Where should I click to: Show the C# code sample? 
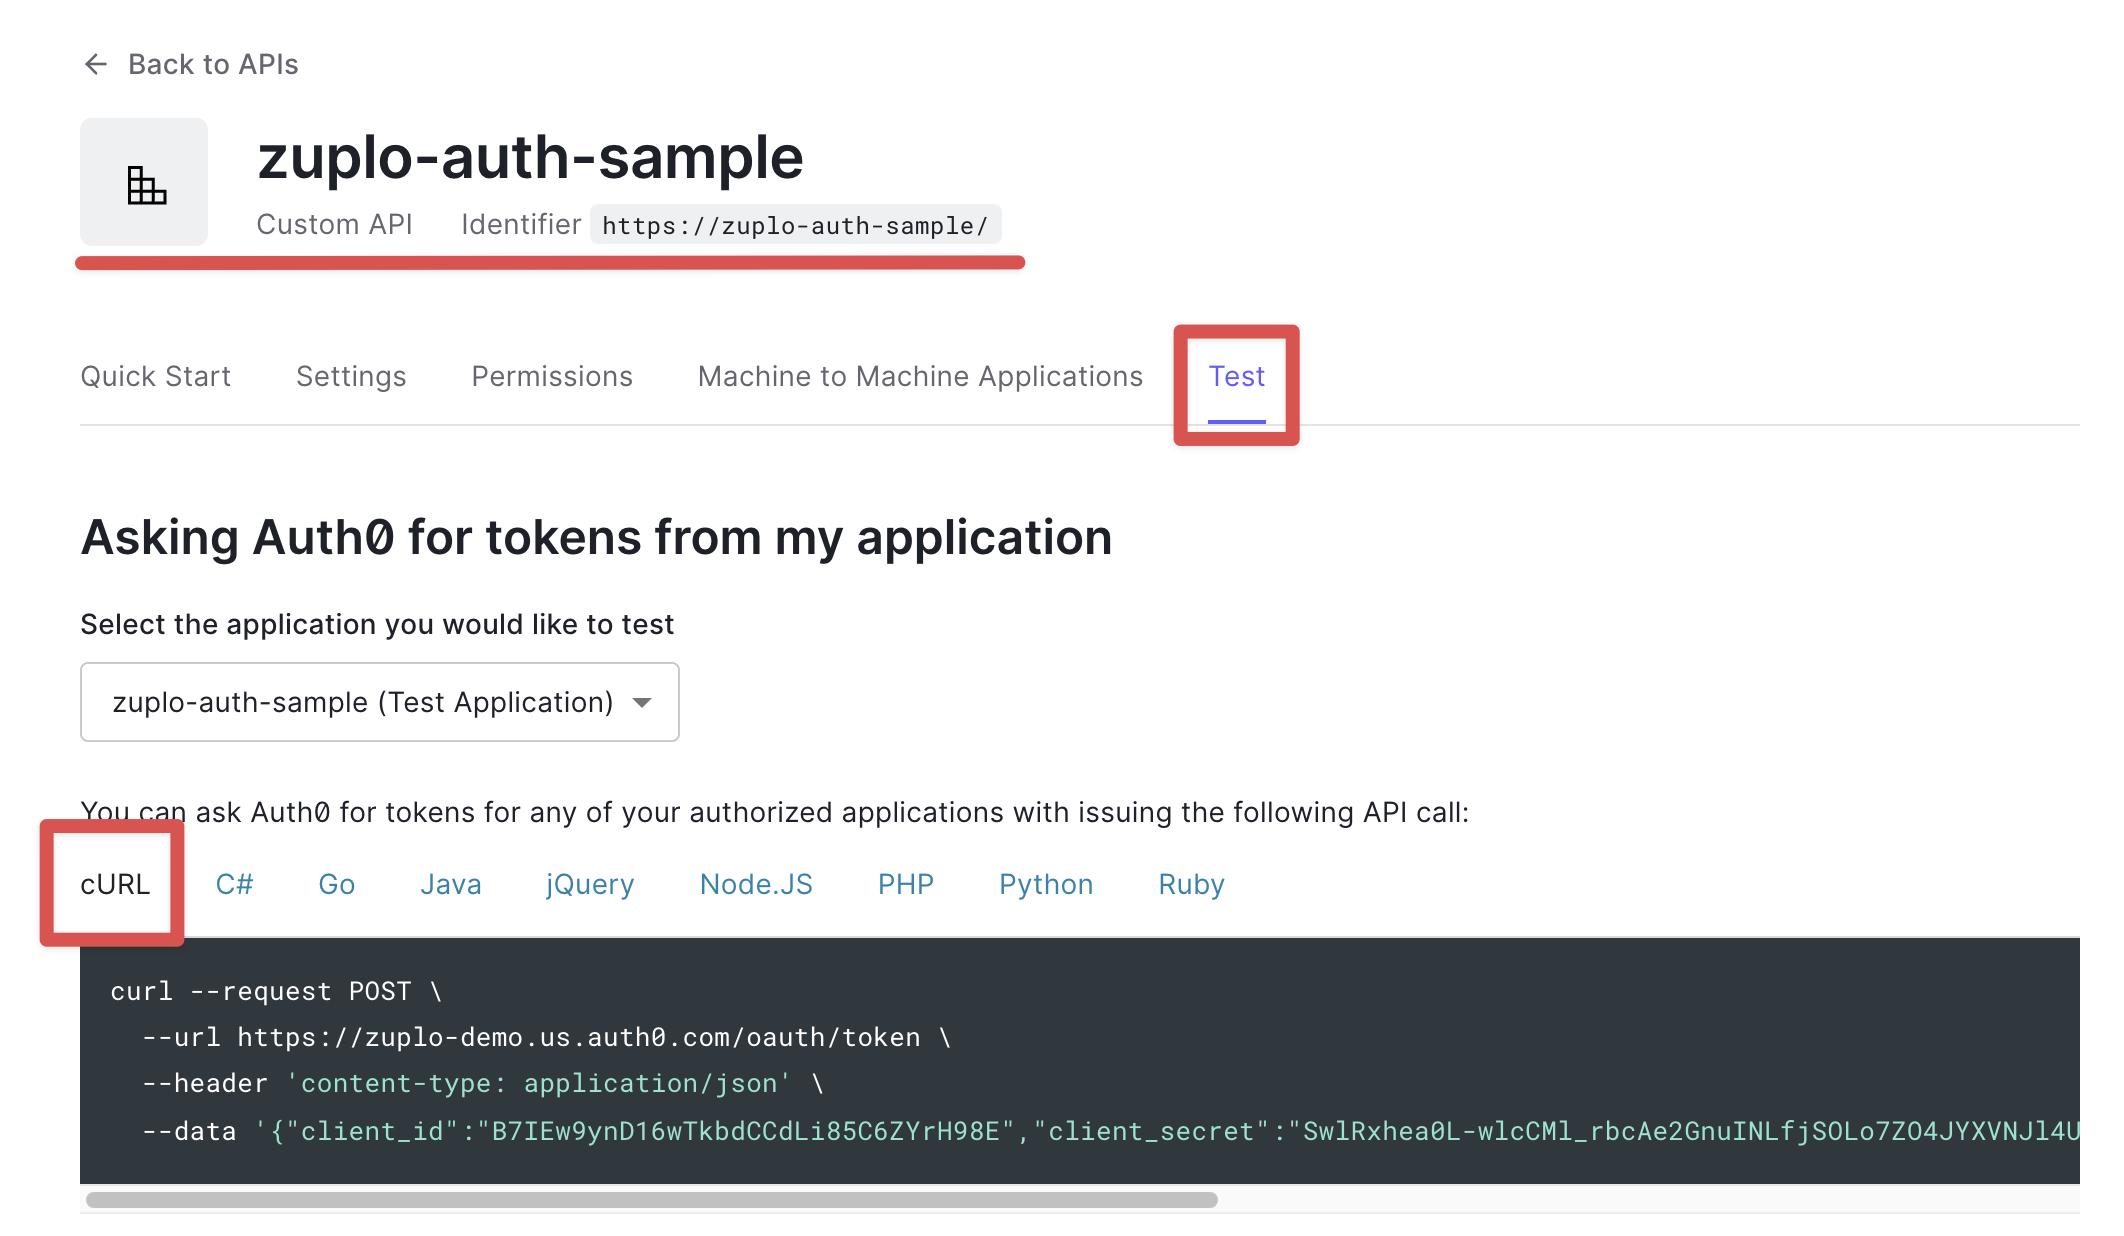tap(235, 884)
